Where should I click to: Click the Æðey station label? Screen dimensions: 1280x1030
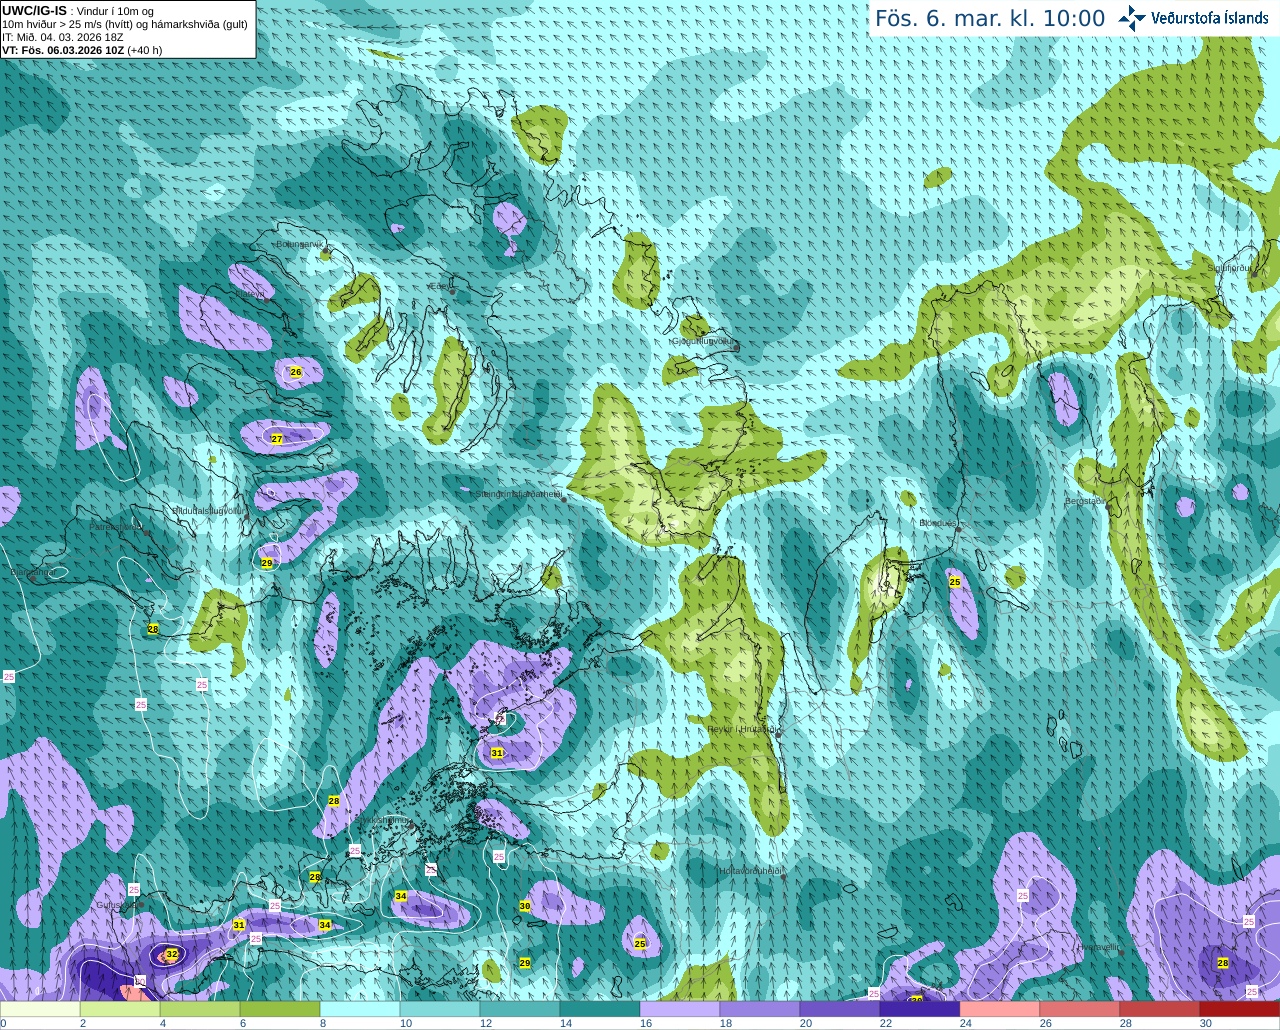(439, 286)
